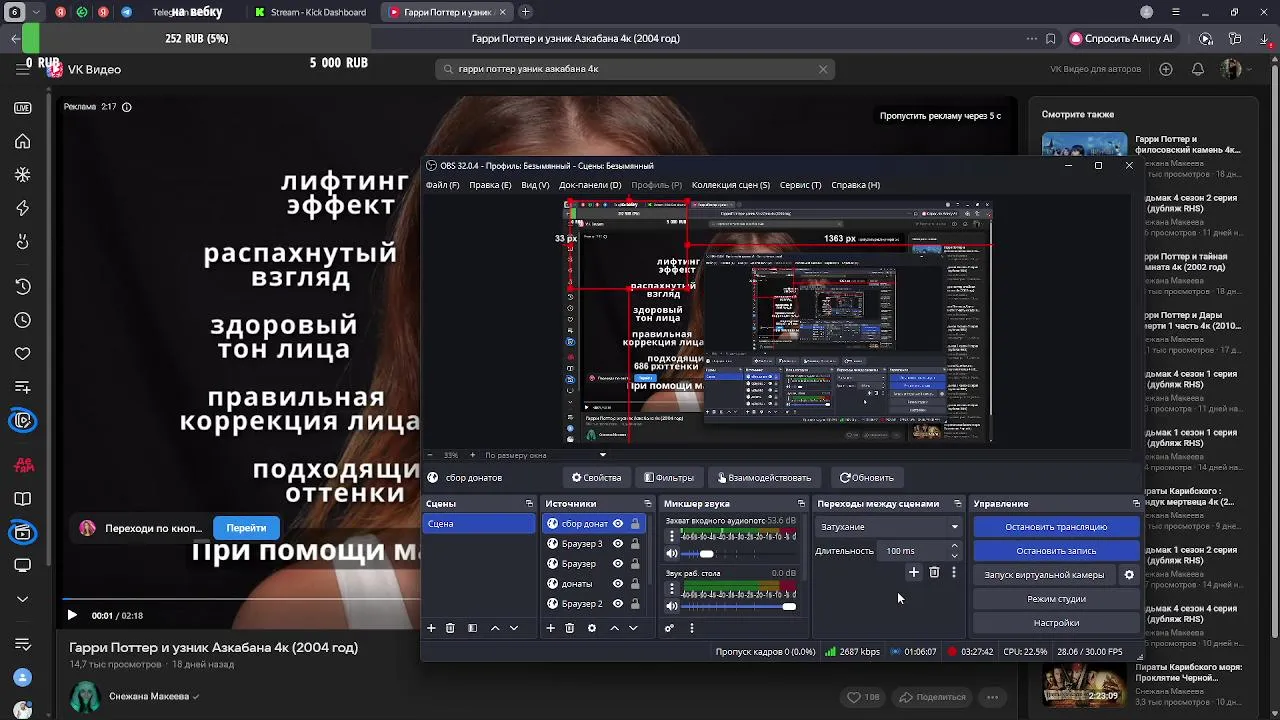The image size is (1280, 720).
Task: Toggle lock on донаты source
Action: coord(635,584)
